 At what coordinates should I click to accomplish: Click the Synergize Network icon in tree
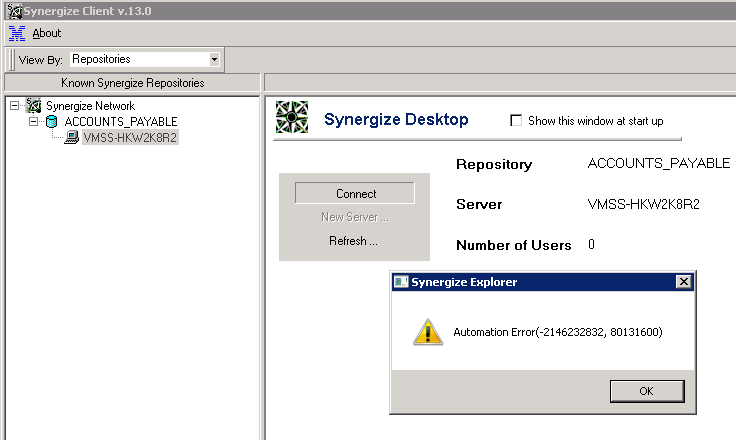(33, 106)
